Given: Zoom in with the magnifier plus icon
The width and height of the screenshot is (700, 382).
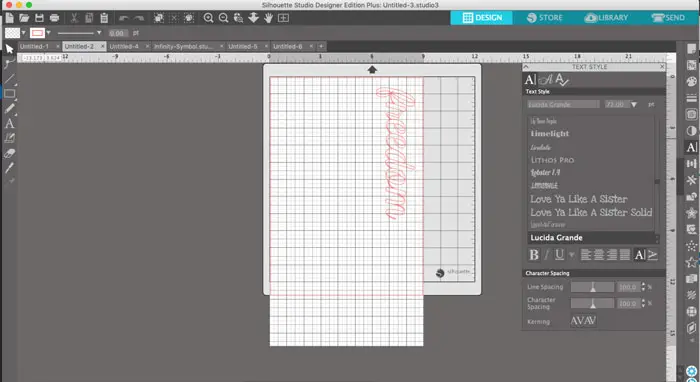Looking at the screenshot, I should [x=208, y=18].
